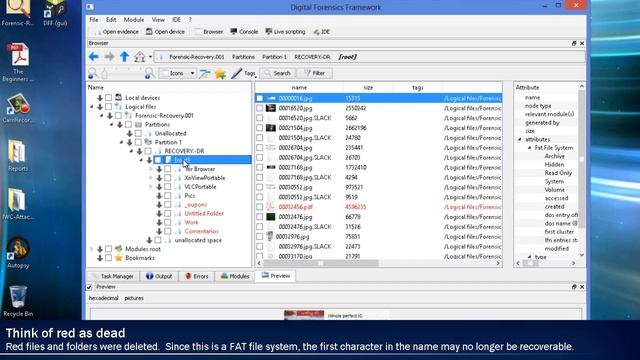Open the Console from the toolbar
Image resolution: width=640 pixels, height=360 pixels.
(x=244, y=32)
